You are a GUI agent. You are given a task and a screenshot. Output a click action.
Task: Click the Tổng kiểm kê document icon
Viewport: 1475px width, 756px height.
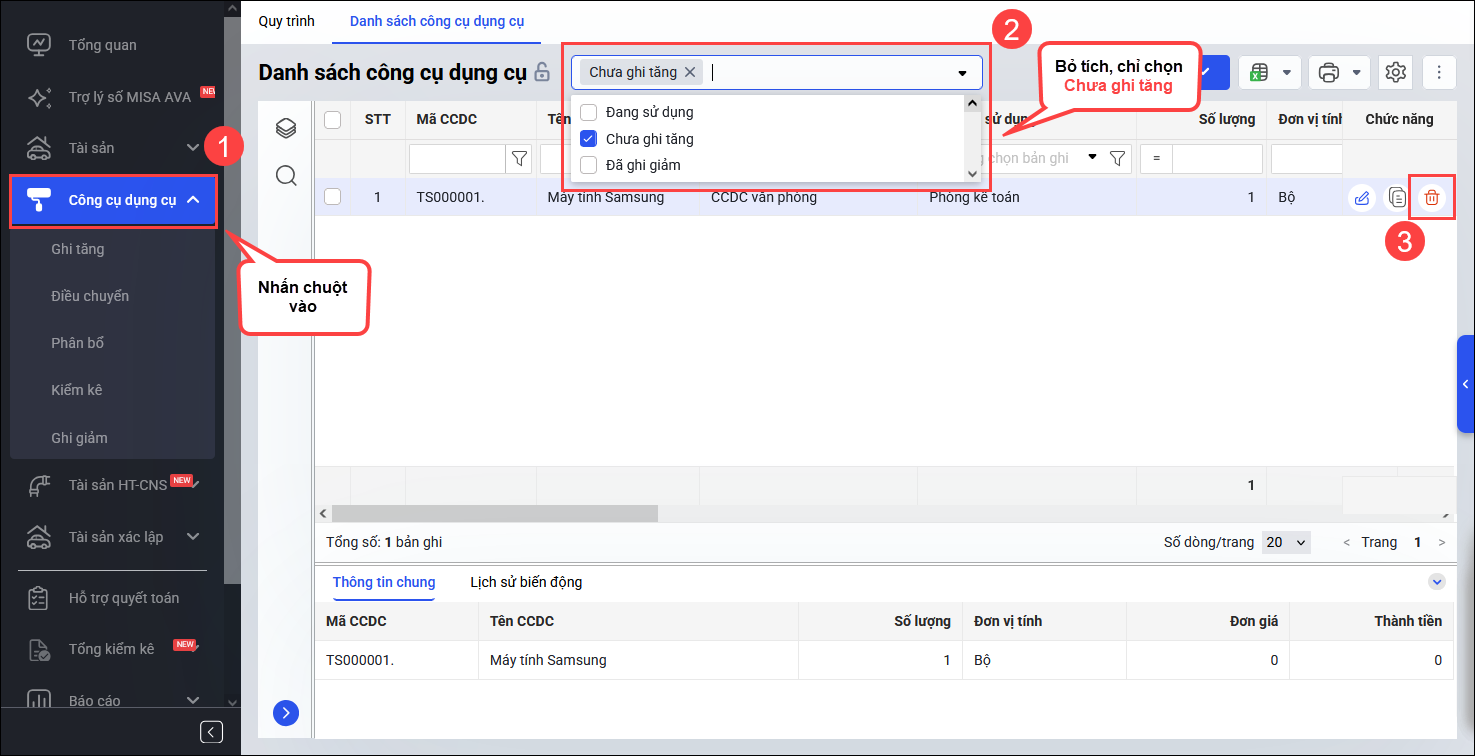tap(39, 649)
